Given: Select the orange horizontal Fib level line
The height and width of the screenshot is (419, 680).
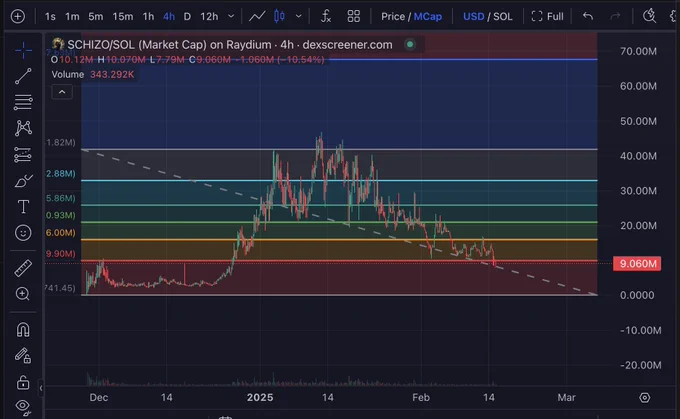Looking at the screenshot, I should click(339, 239).
